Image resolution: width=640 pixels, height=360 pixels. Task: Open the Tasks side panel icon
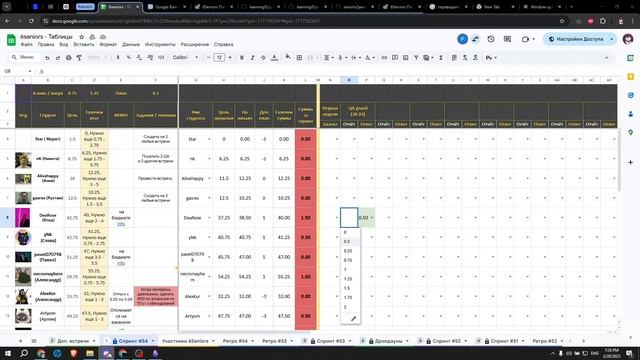point(631,95)
